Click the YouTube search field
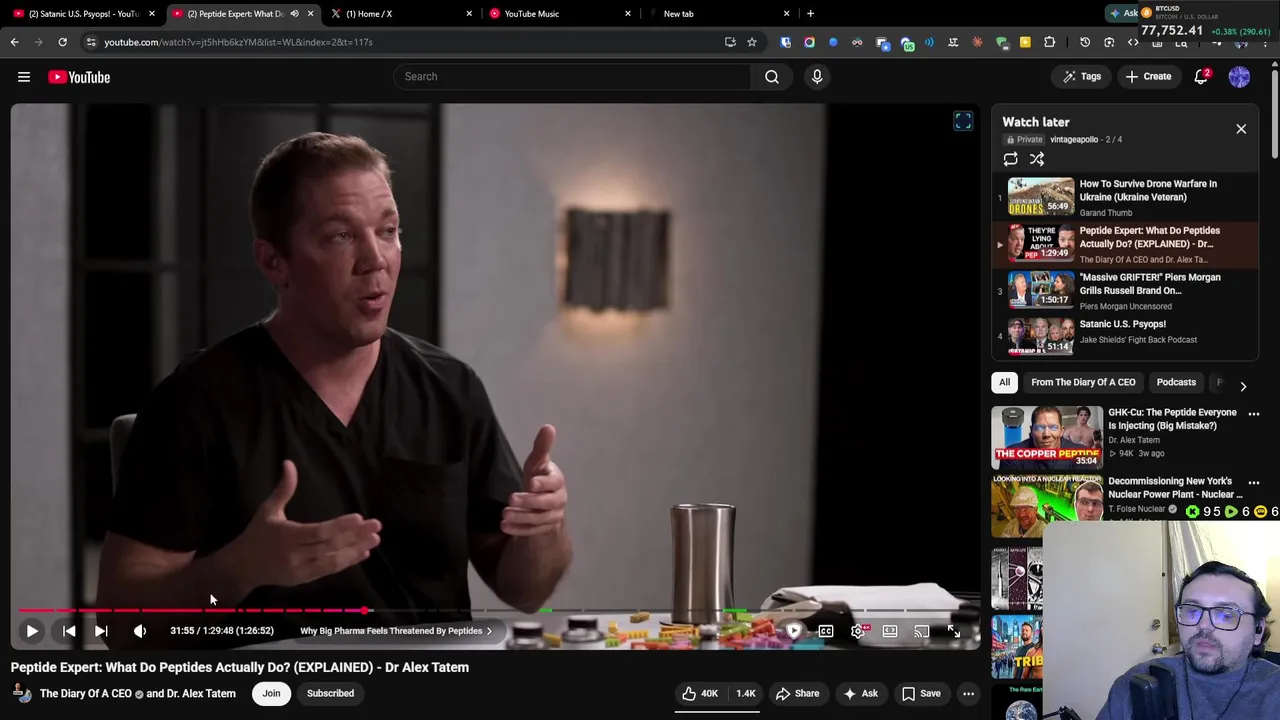 [x=571, y=77]
